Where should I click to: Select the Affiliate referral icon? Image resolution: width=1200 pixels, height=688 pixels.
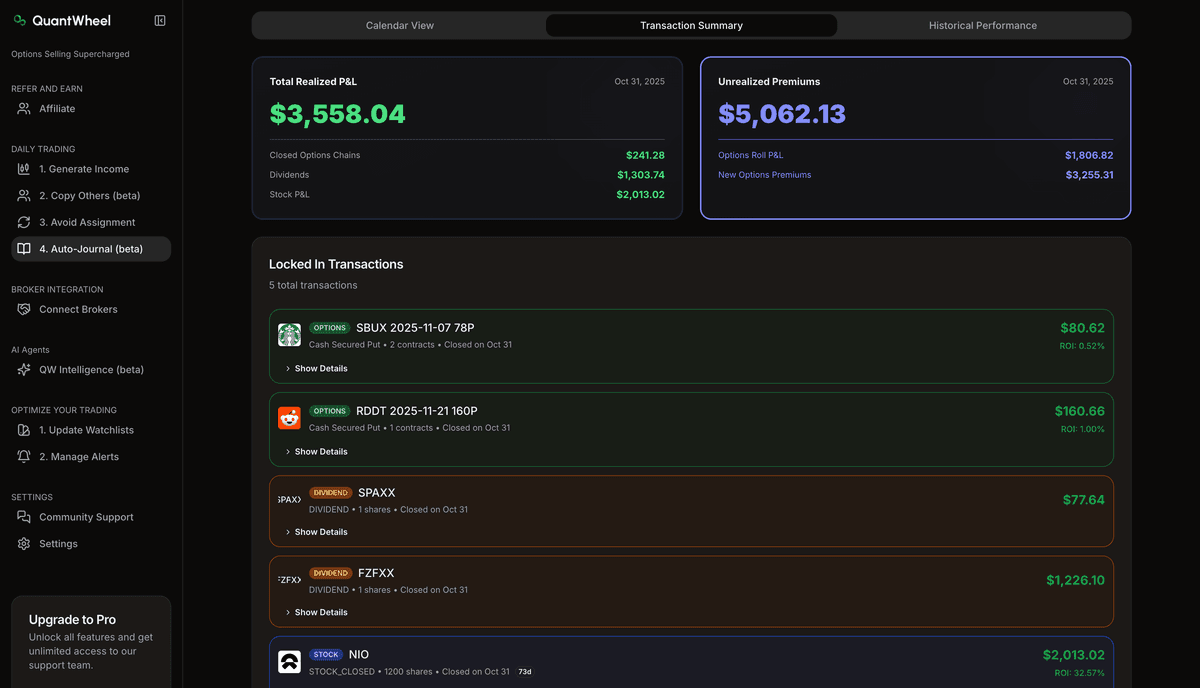(x=24, y=108)
